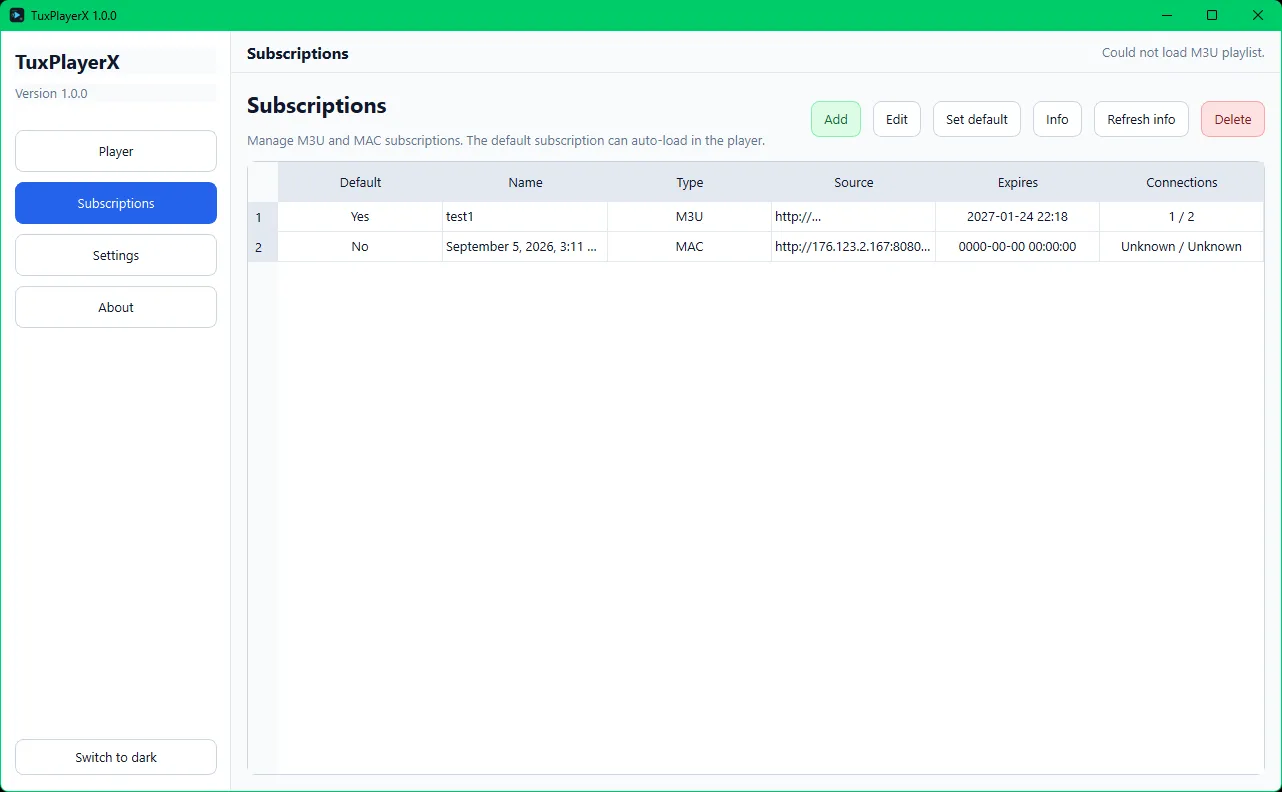Sort by the Name column header
Image resolution: width=1282 pixels, height=792 pixels.
pyautogui.click(x=525, y=182)
